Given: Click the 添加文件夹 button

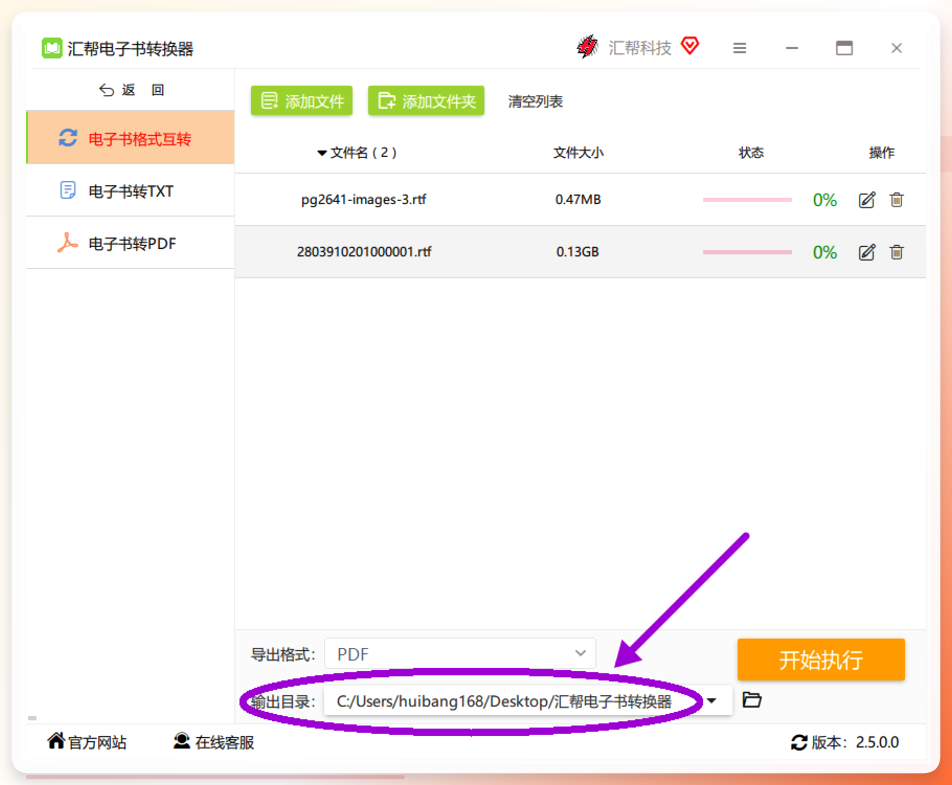Looking at the screenshot, I should [x=426, y=101].
